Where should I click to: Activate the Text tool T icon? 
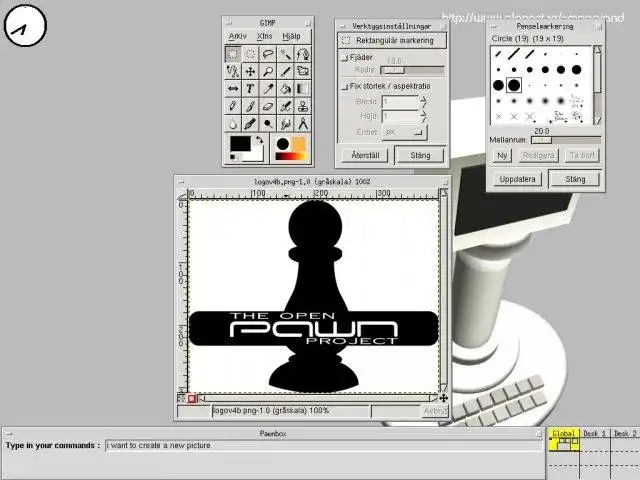click(250, 89)
